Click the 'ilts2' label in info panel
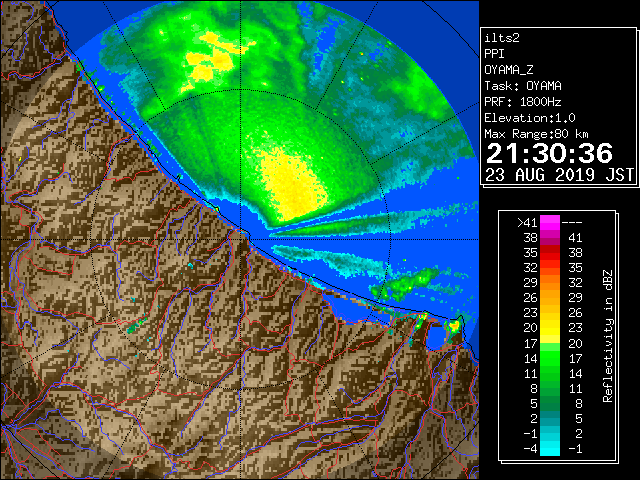 (502, 38)
